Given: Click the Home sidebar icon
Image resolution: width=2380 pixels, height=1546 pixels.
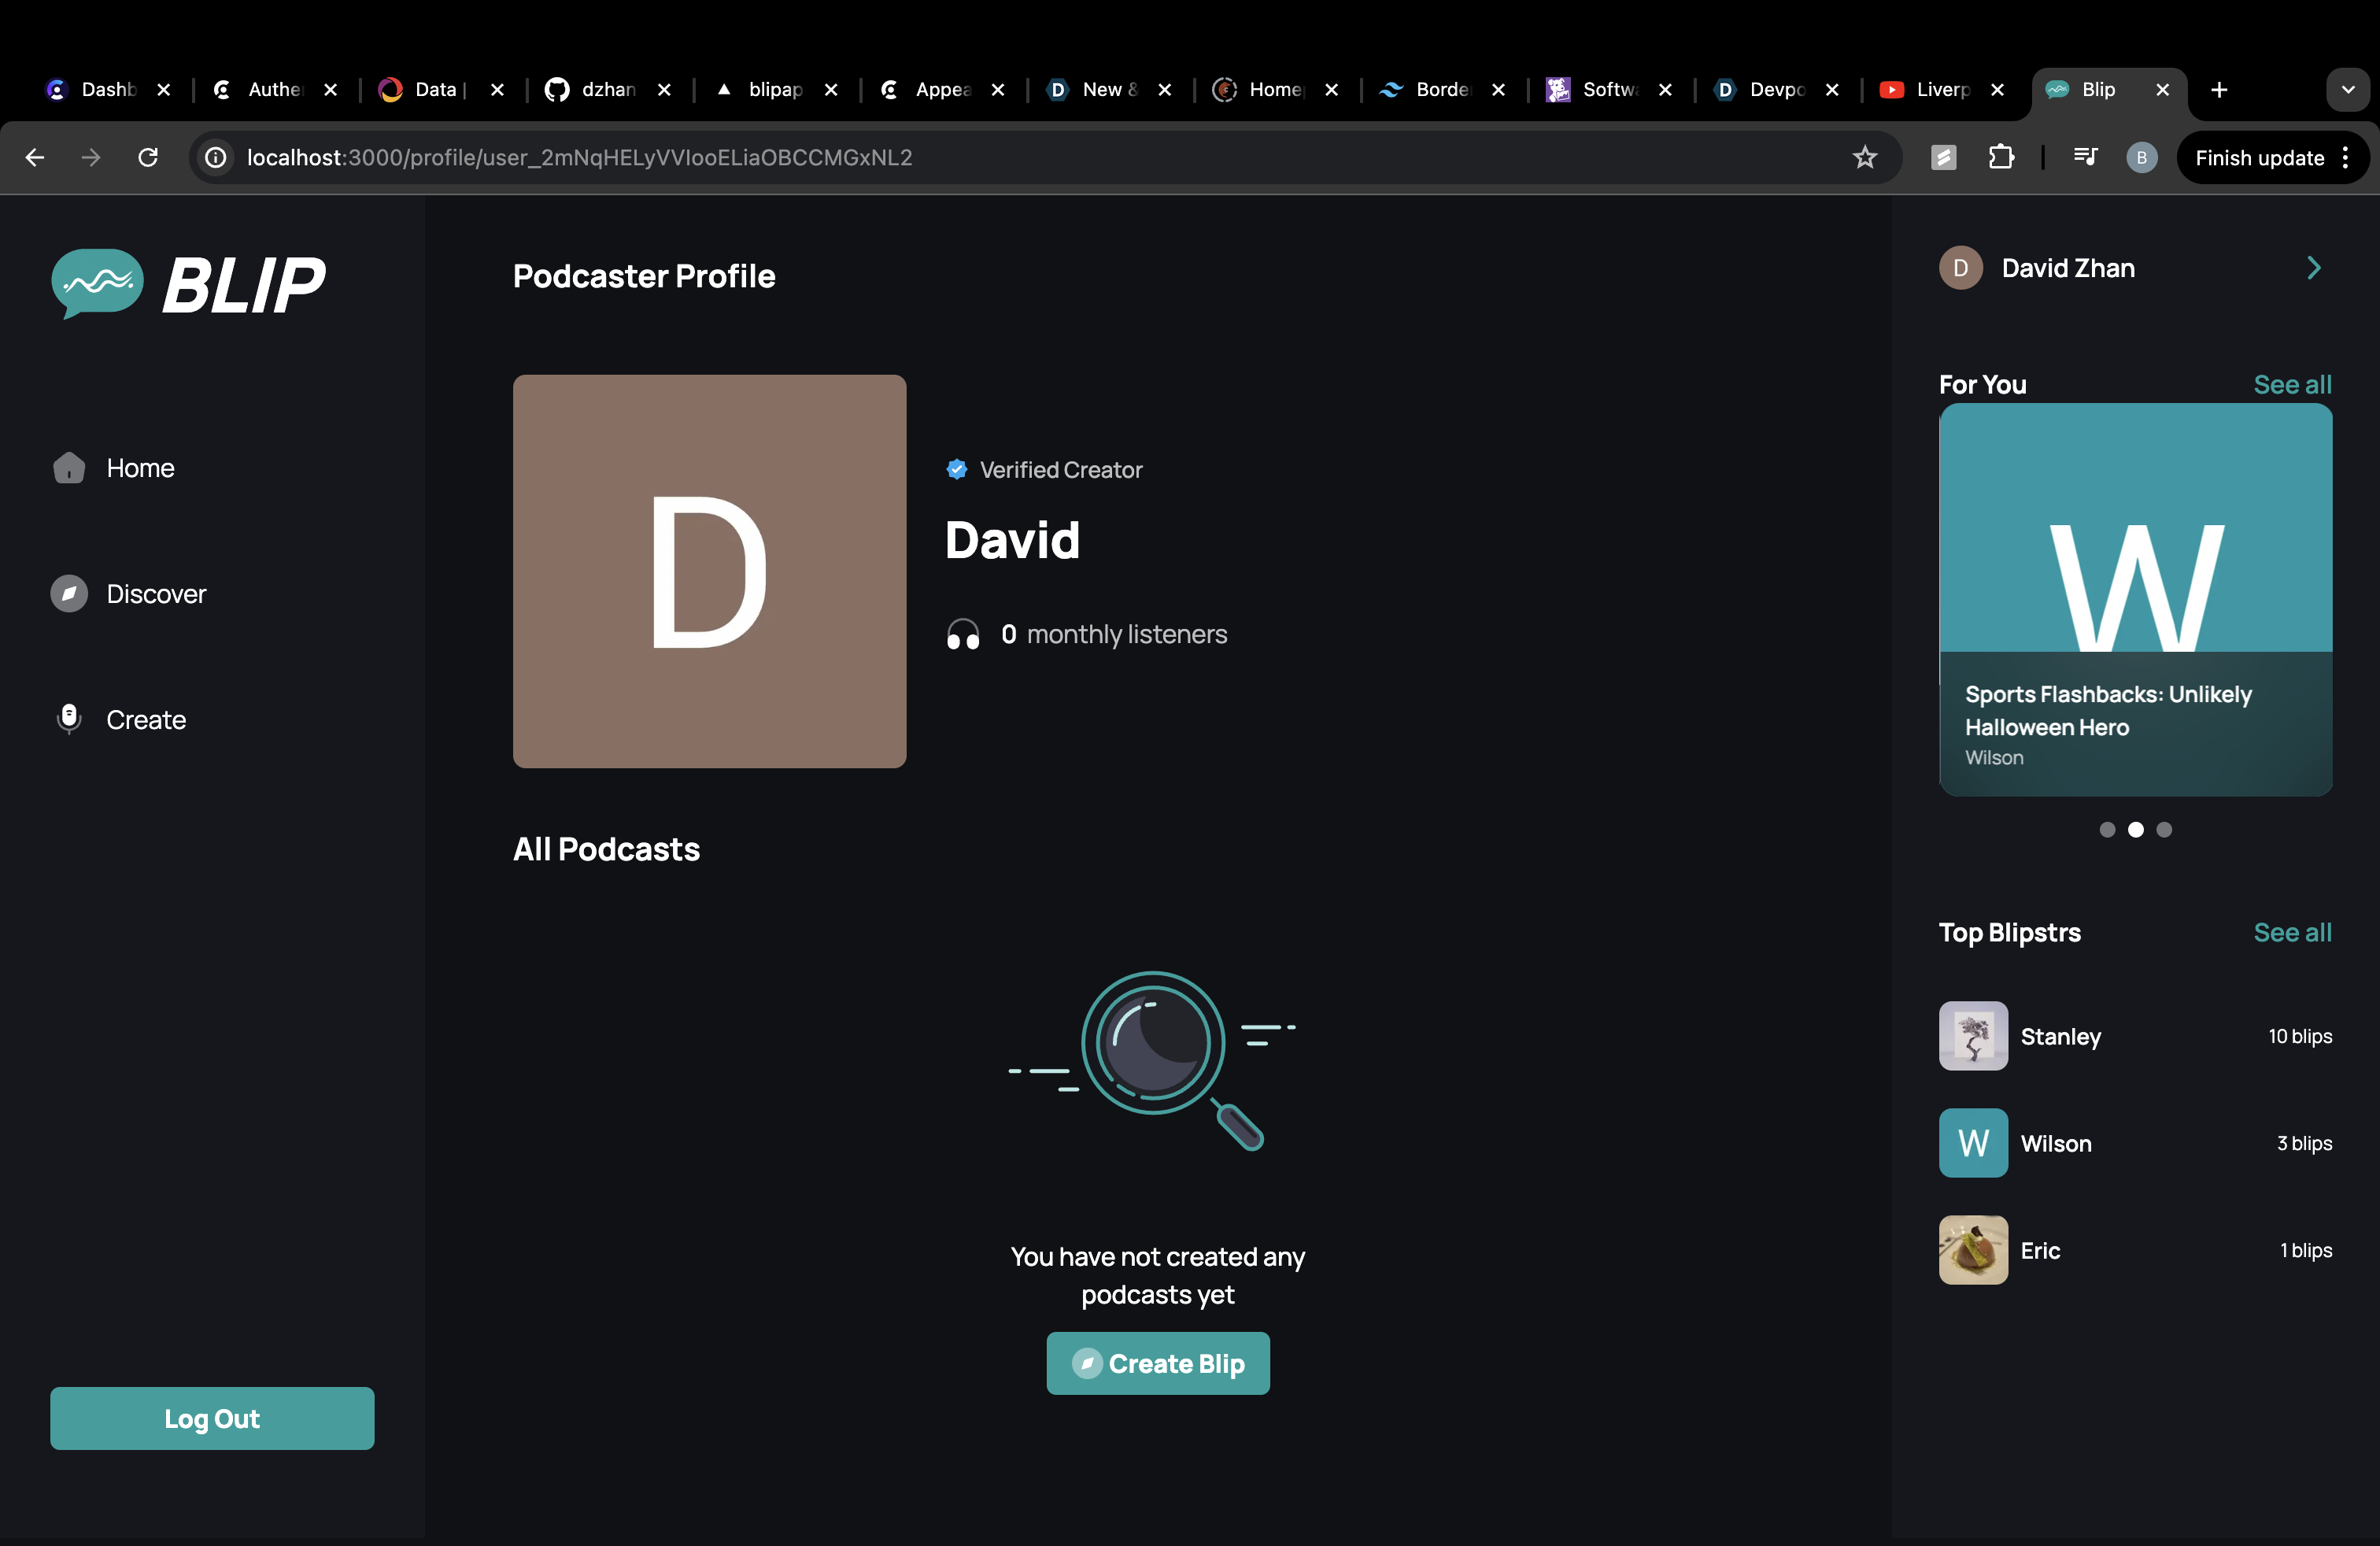Looking at the screenshot, I should pyautogui.click(x=69, y=468).
